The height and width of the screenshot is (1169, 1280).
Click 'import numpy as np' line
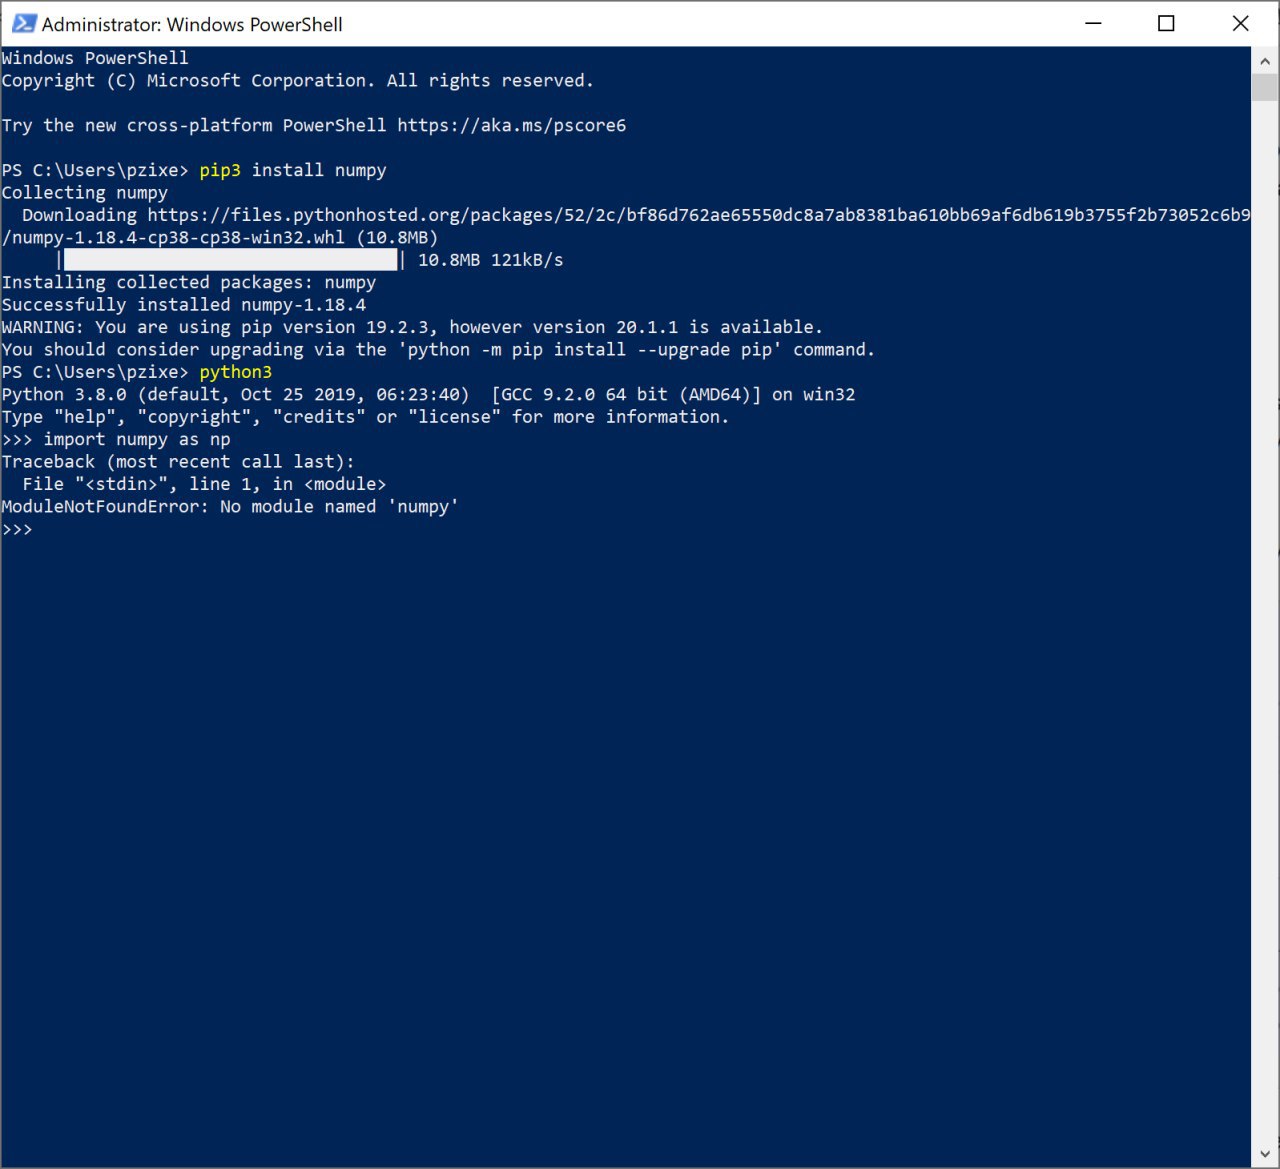[x=137, y=439]
